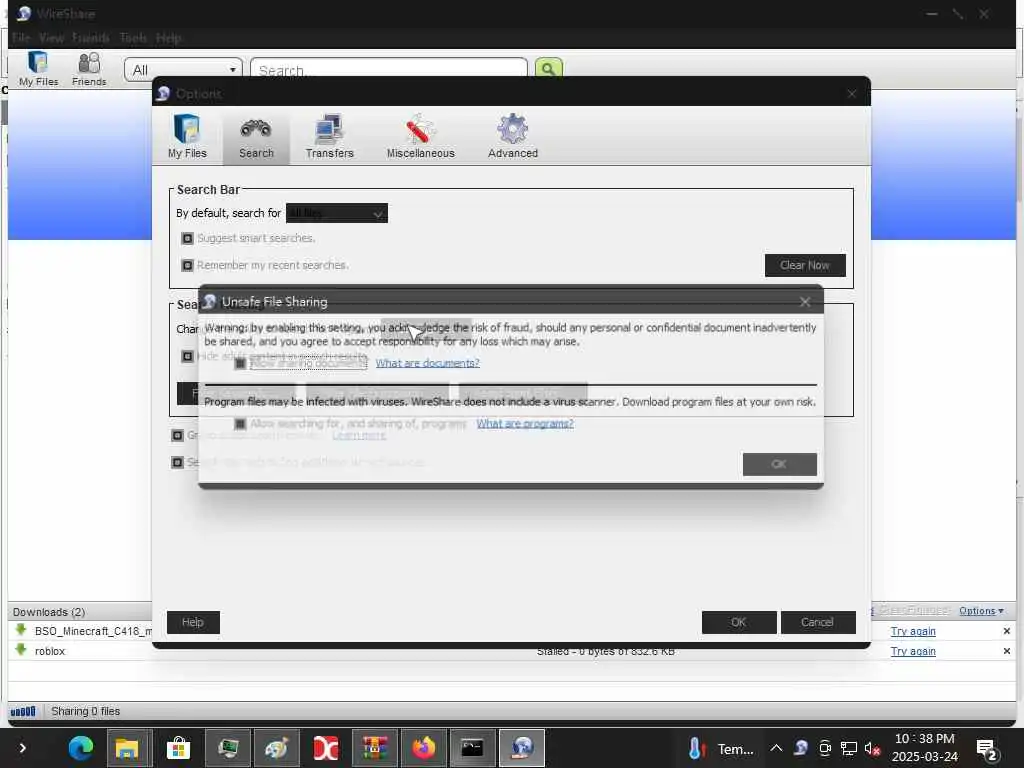Toggle Allow searching and sharing of programs checkbox
The height and width of the screenshot is (768, 1024).
[240, 424]
